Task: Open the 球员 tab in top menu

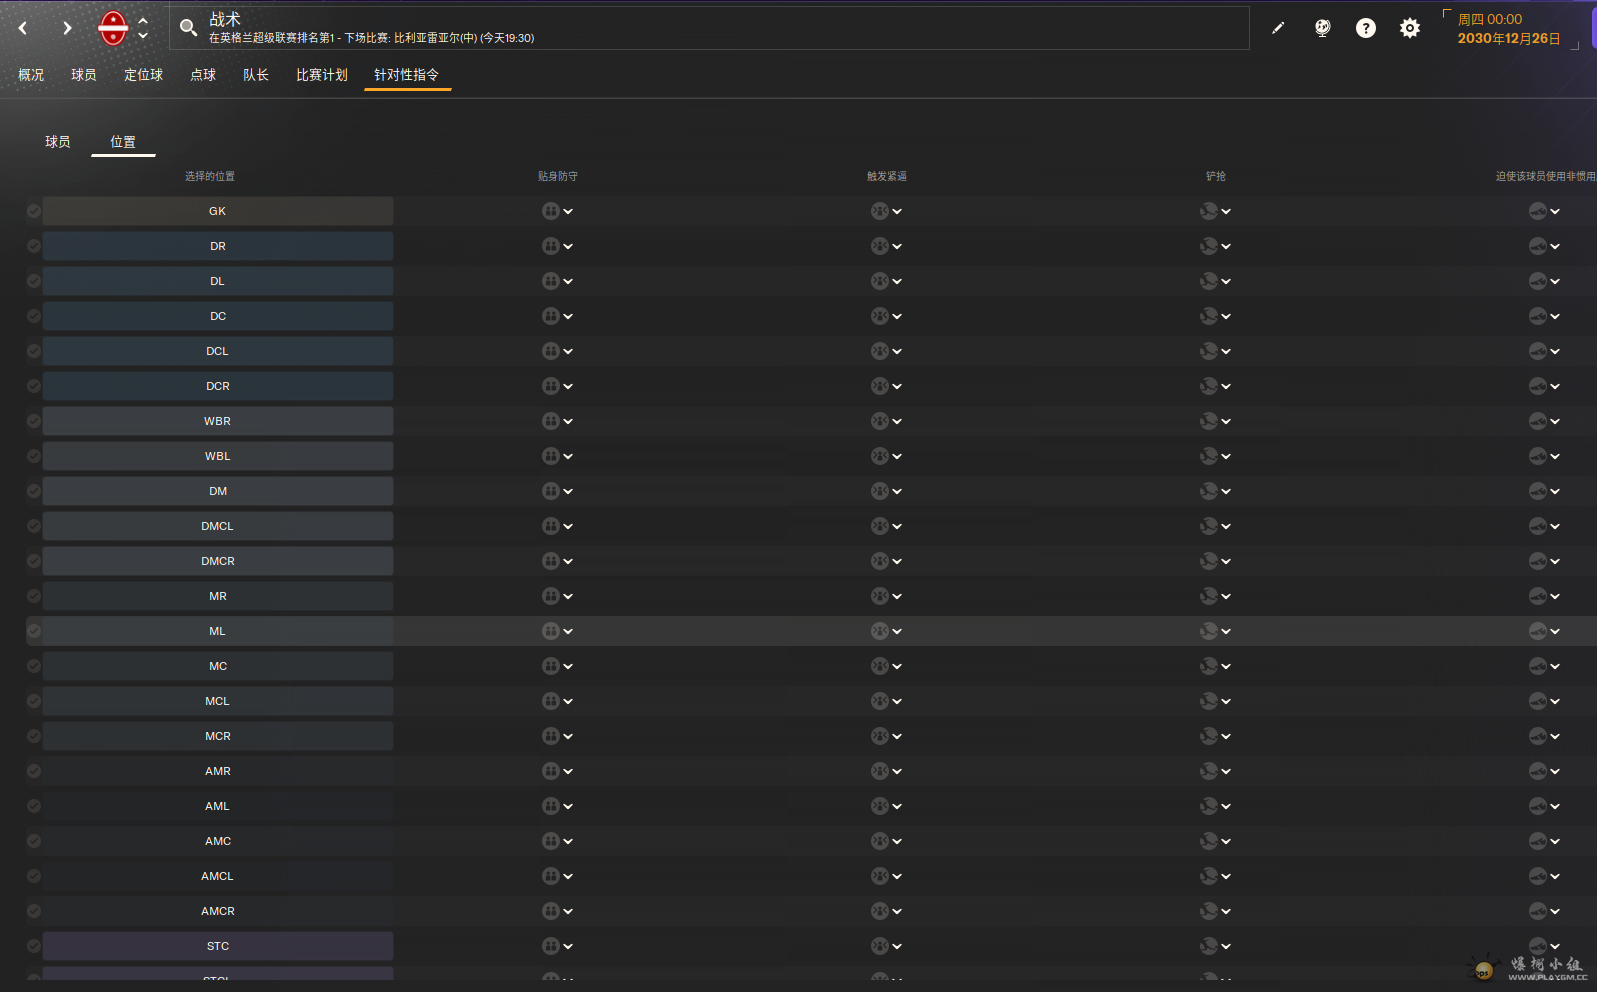Action: click(x=84, y=75)
